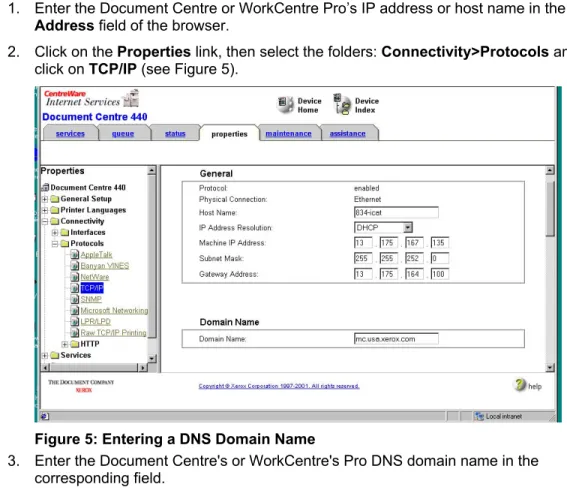Open the Banyan VINES link
567x496 pixels.
point(105,266)
